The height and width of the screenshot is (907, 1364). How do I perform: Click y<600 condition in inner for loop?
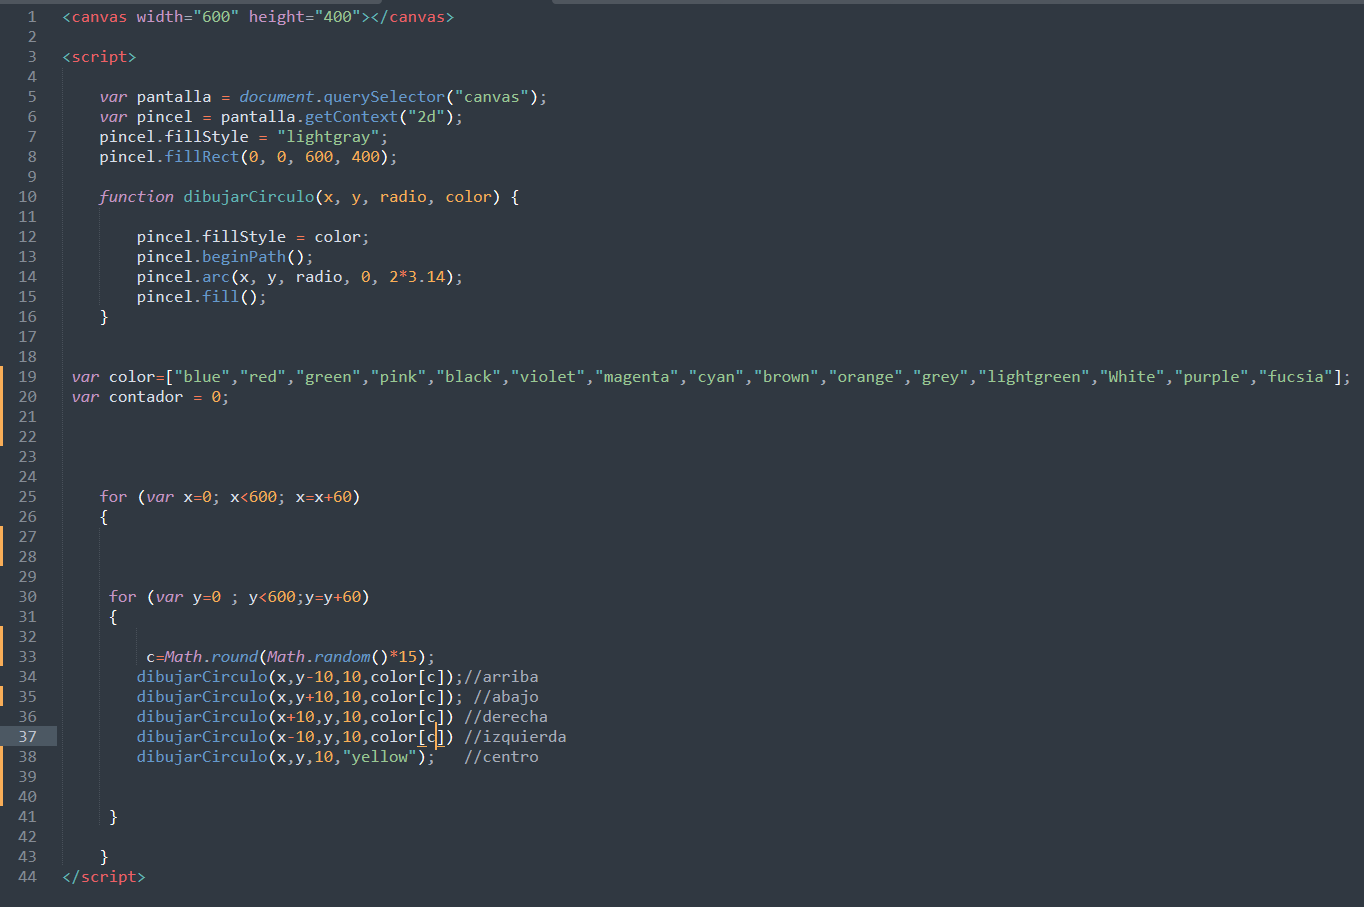point(272,597)
